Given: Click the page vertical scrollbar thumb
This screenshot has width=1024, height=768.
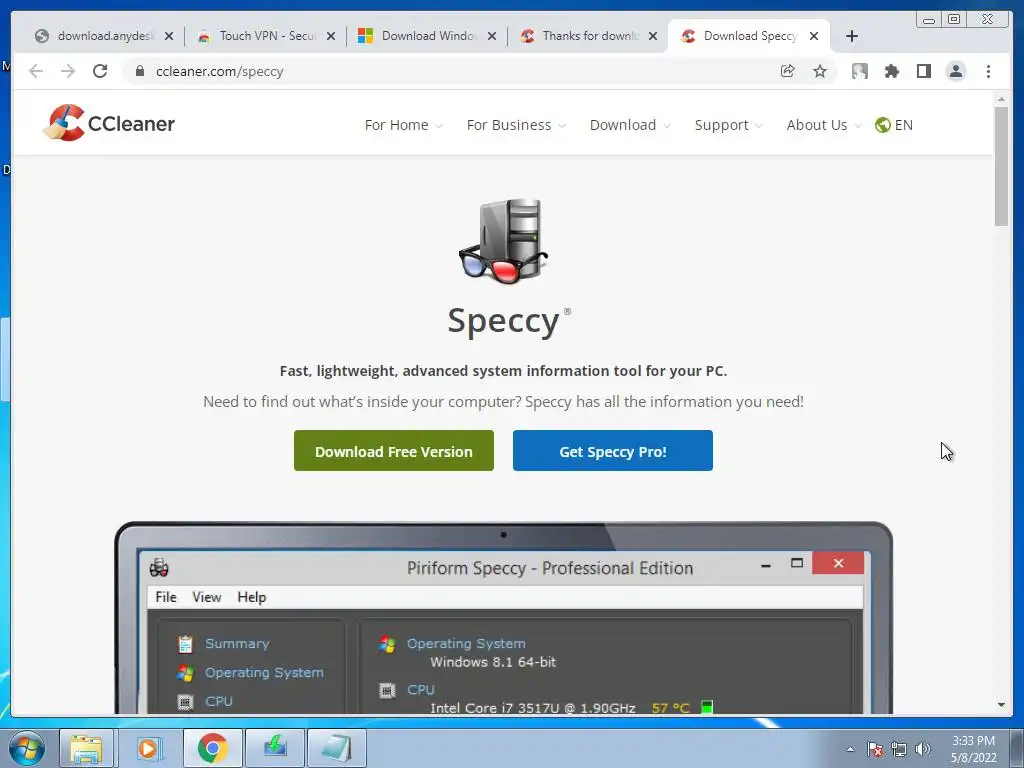Looking at the screenshot, I should tap(1001, 167).
